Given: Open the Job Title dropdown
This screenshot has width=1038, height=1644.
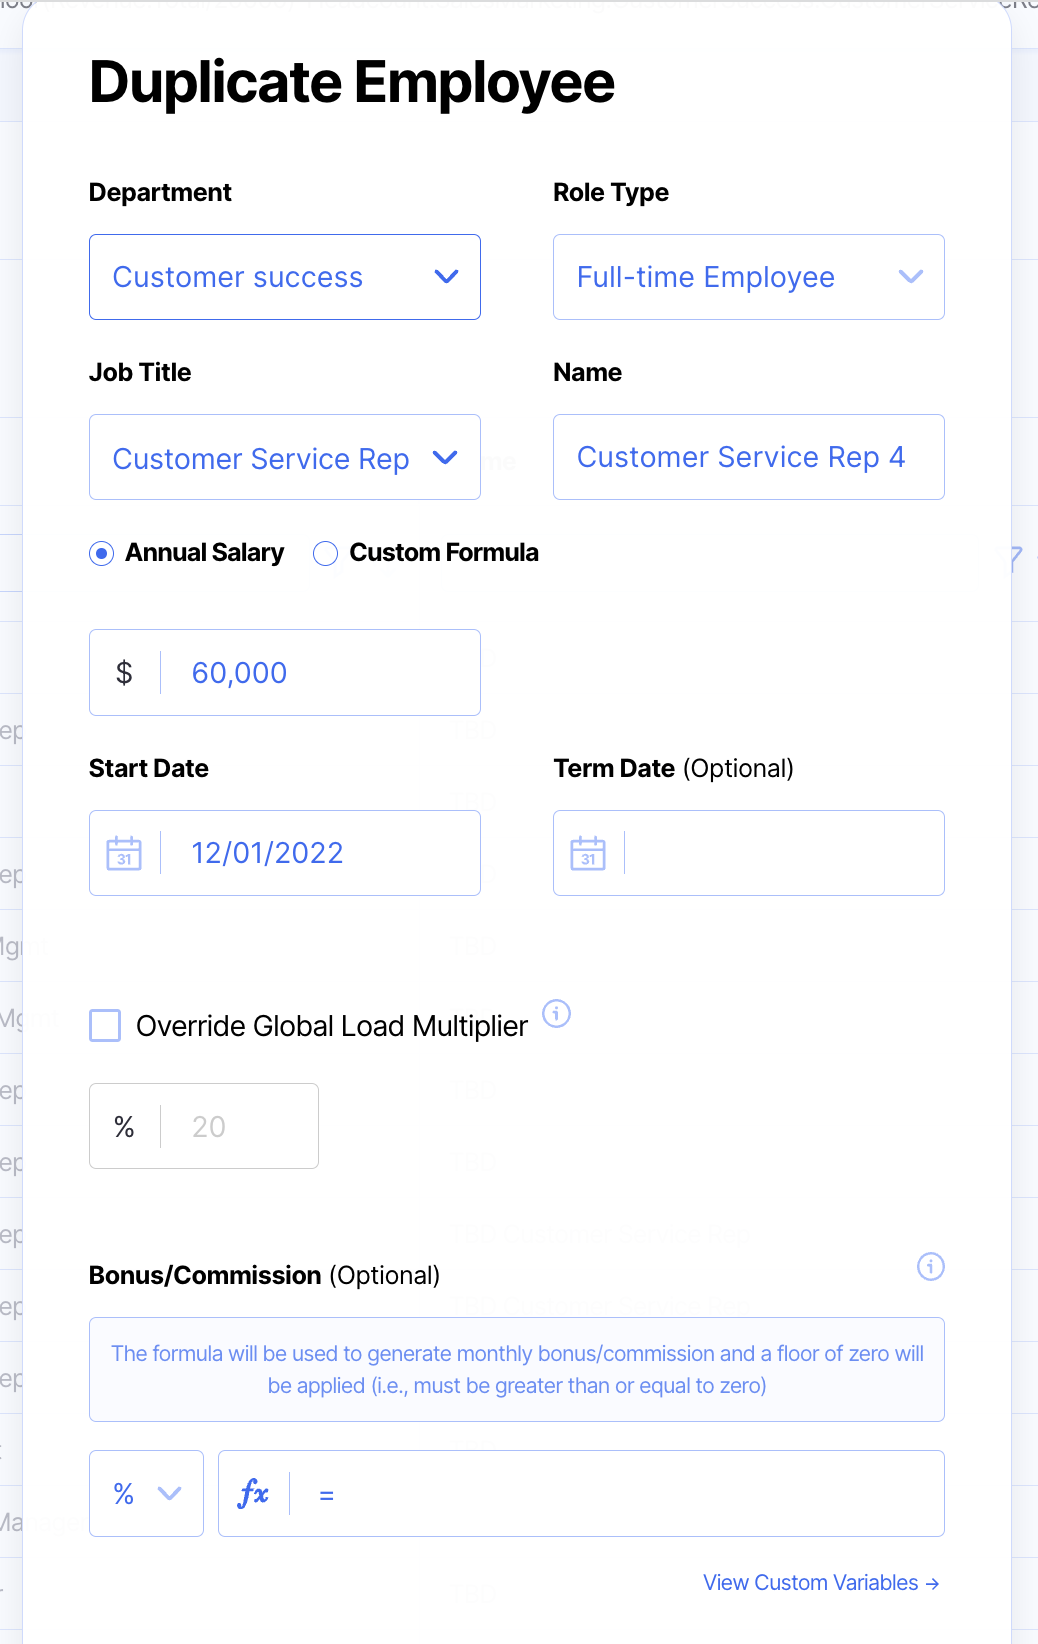Looking at the screenshot, I should click(x=284, y=458).
